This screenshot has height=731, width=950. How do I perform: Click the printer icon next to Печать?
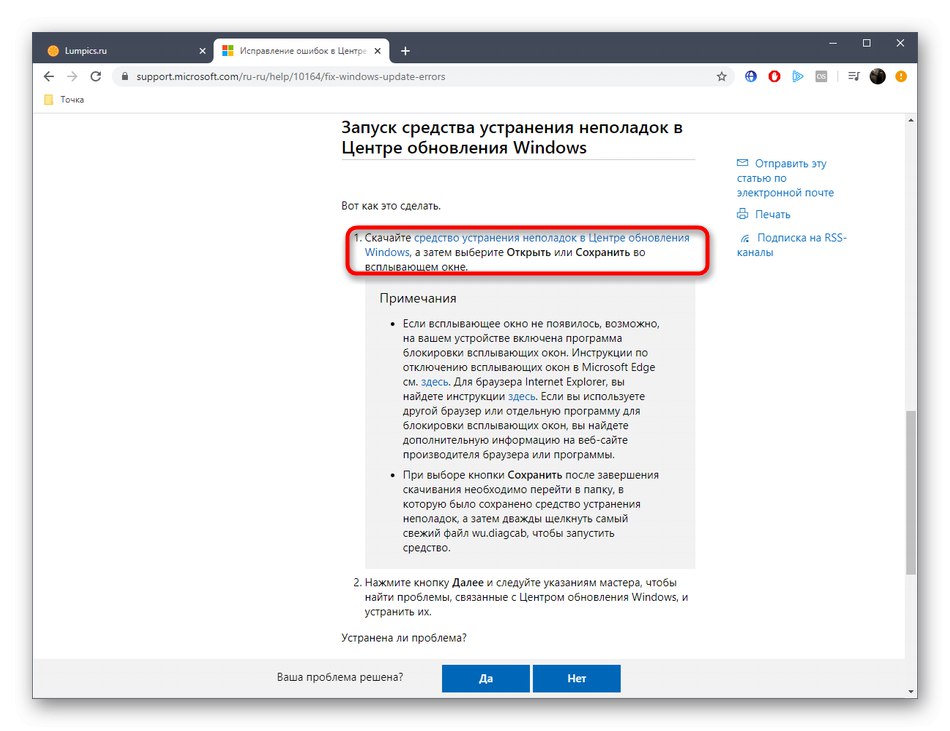click(742, 214)
